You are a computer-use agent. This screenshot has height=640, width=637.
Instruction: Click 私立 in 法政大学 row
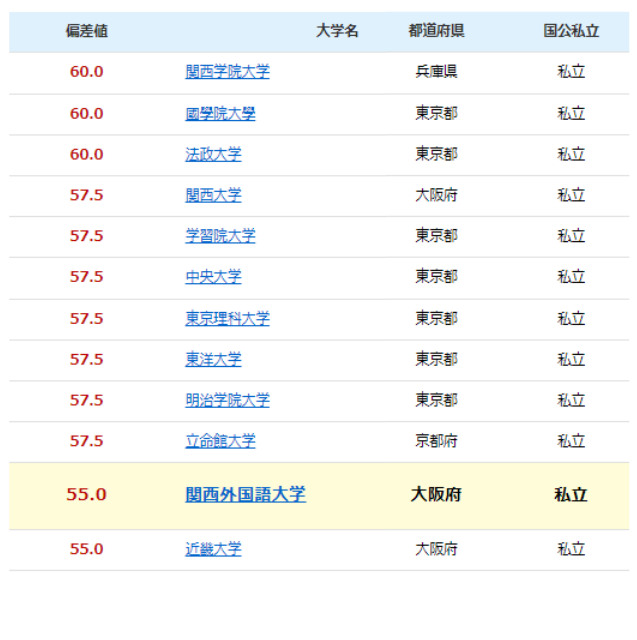tap(571, 154)
